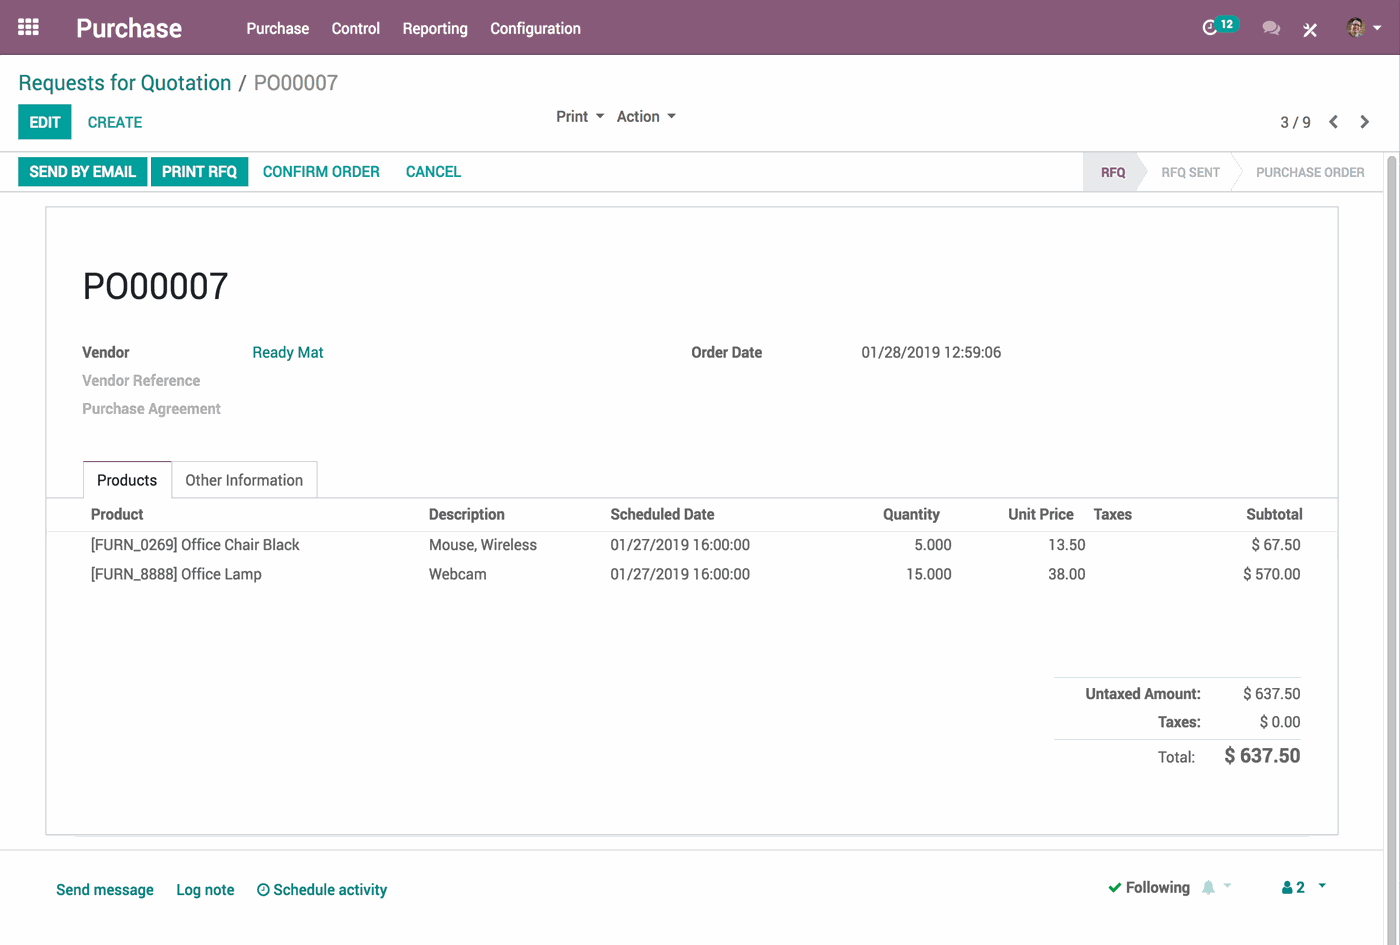Open the Discuss chat bubble
This screenshot has width=1400, height=945.
pos(1270,27)
